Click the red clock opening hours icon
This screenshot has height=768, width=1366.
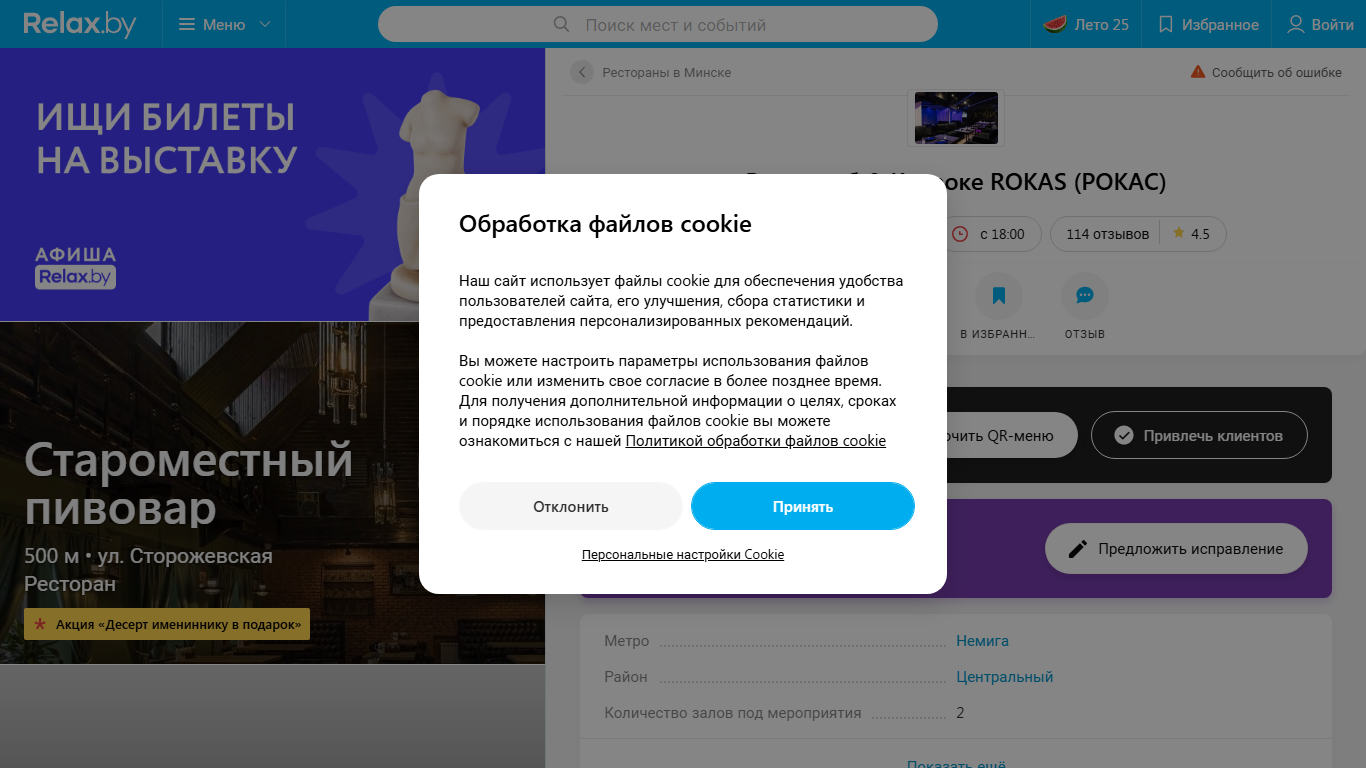tap(960, 234)
